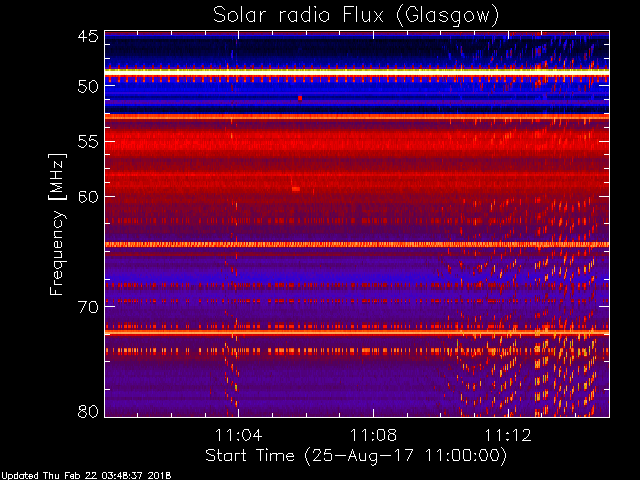Screen dimensions: 640x480
Task: Click the 11:08 time tick label
Action: pyautogui.click(x=373, y=435)
